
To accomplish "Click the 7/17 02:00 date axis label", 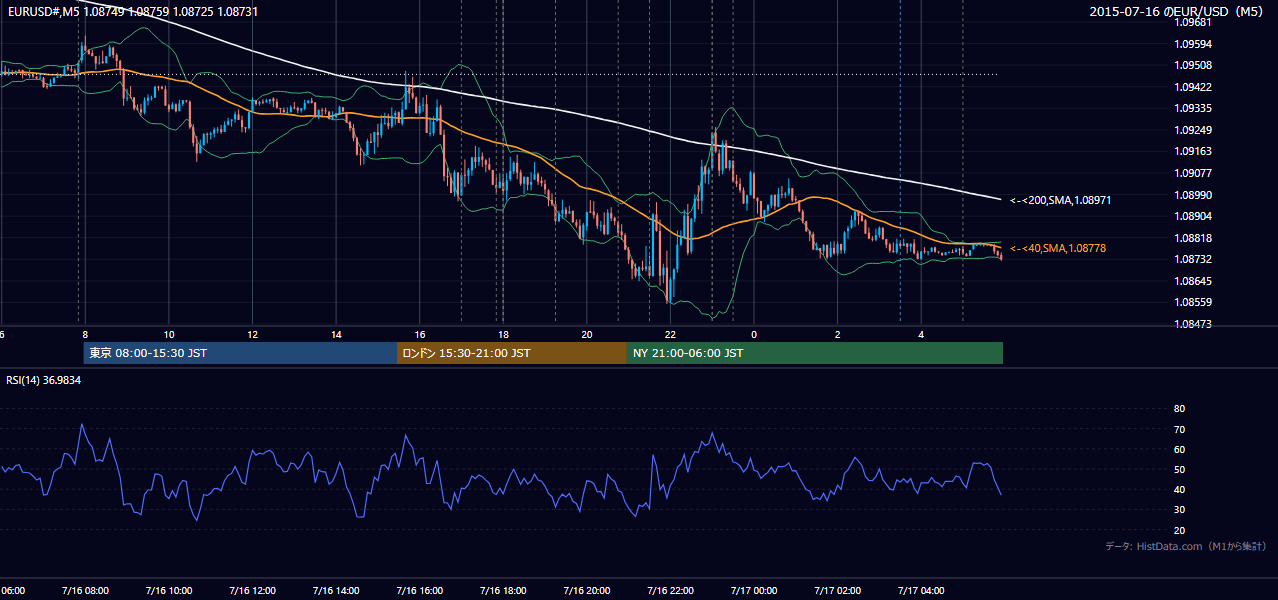I will 838,590.
